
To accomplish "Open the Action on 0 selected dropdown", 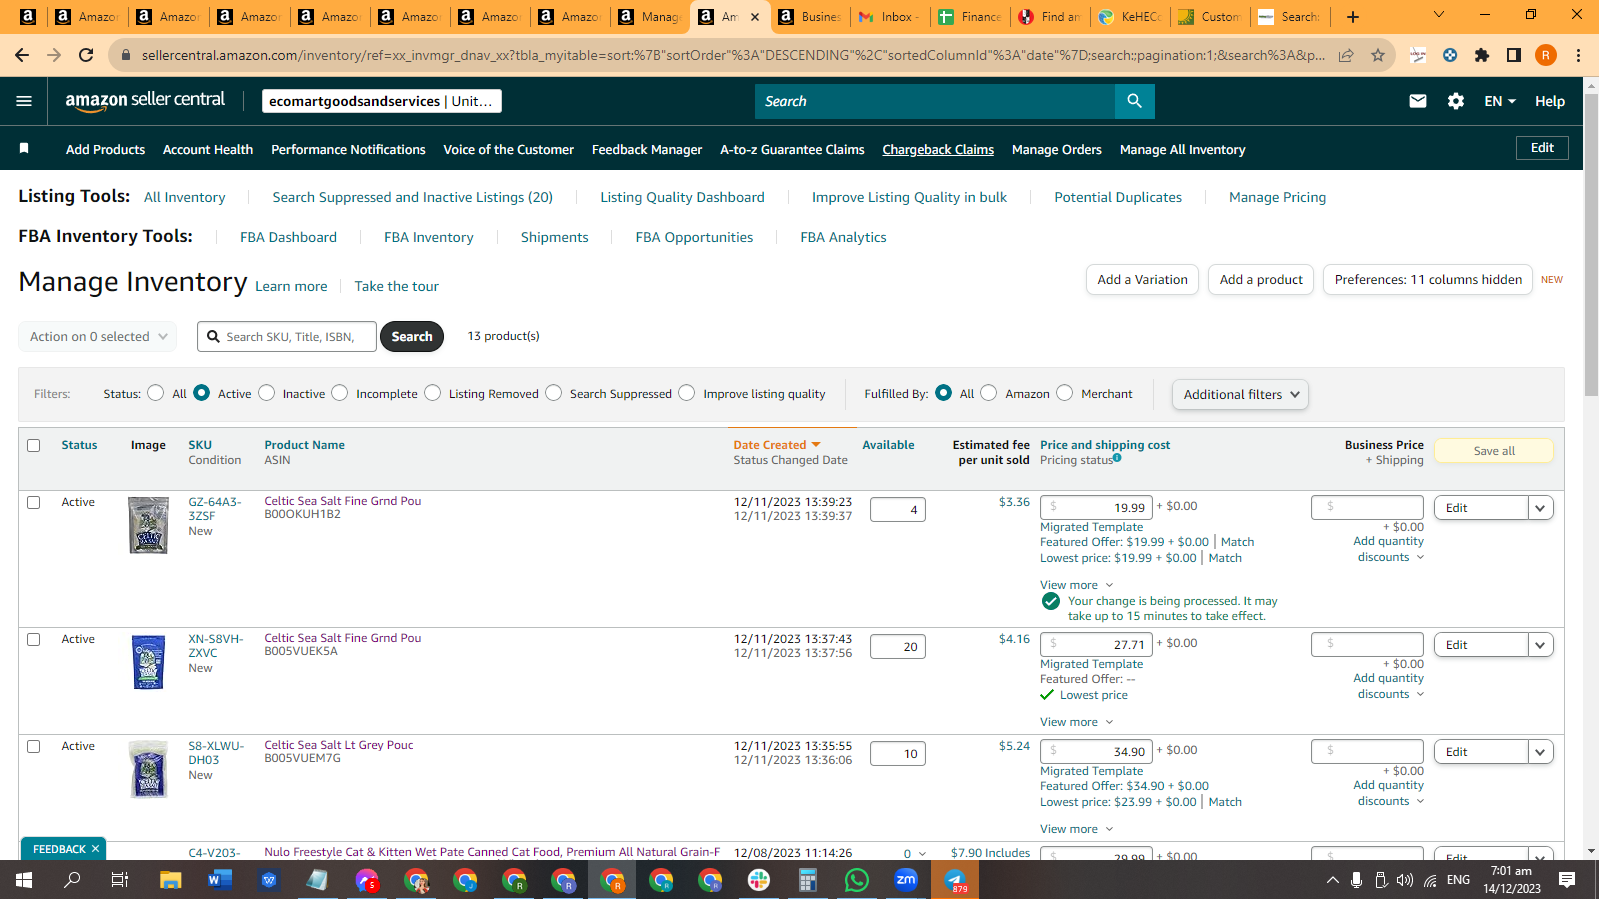I will click(98, 337).
